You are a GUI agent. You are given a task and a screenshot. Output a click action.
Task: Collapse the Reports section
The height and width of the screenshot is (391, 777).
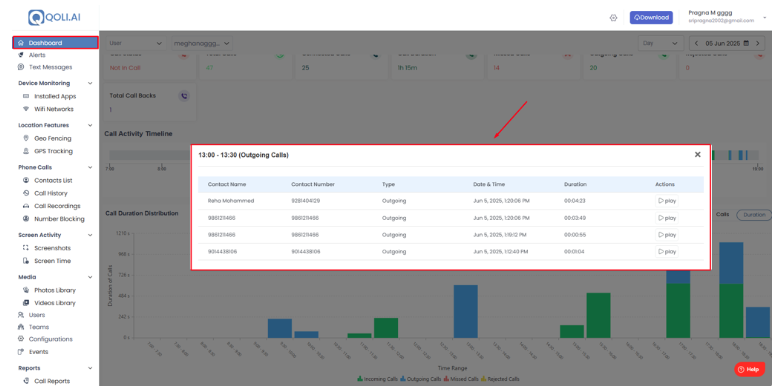pos(90,368)
